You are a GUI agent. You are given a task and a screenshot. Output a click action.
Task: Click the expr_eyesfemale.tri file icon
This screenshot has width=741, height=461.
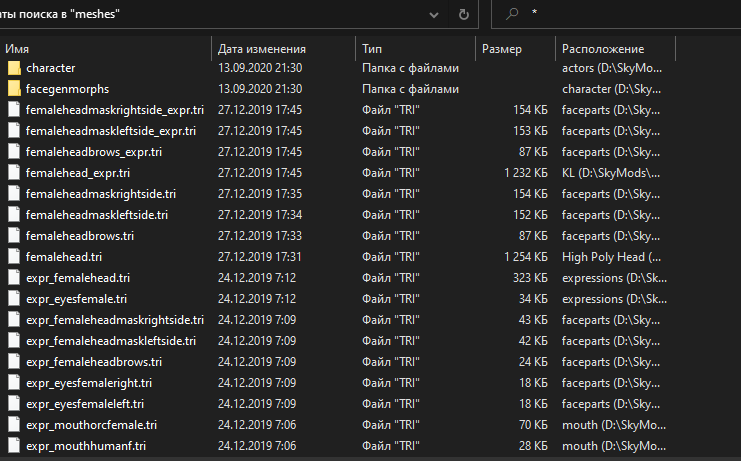(x=14, y=299)
